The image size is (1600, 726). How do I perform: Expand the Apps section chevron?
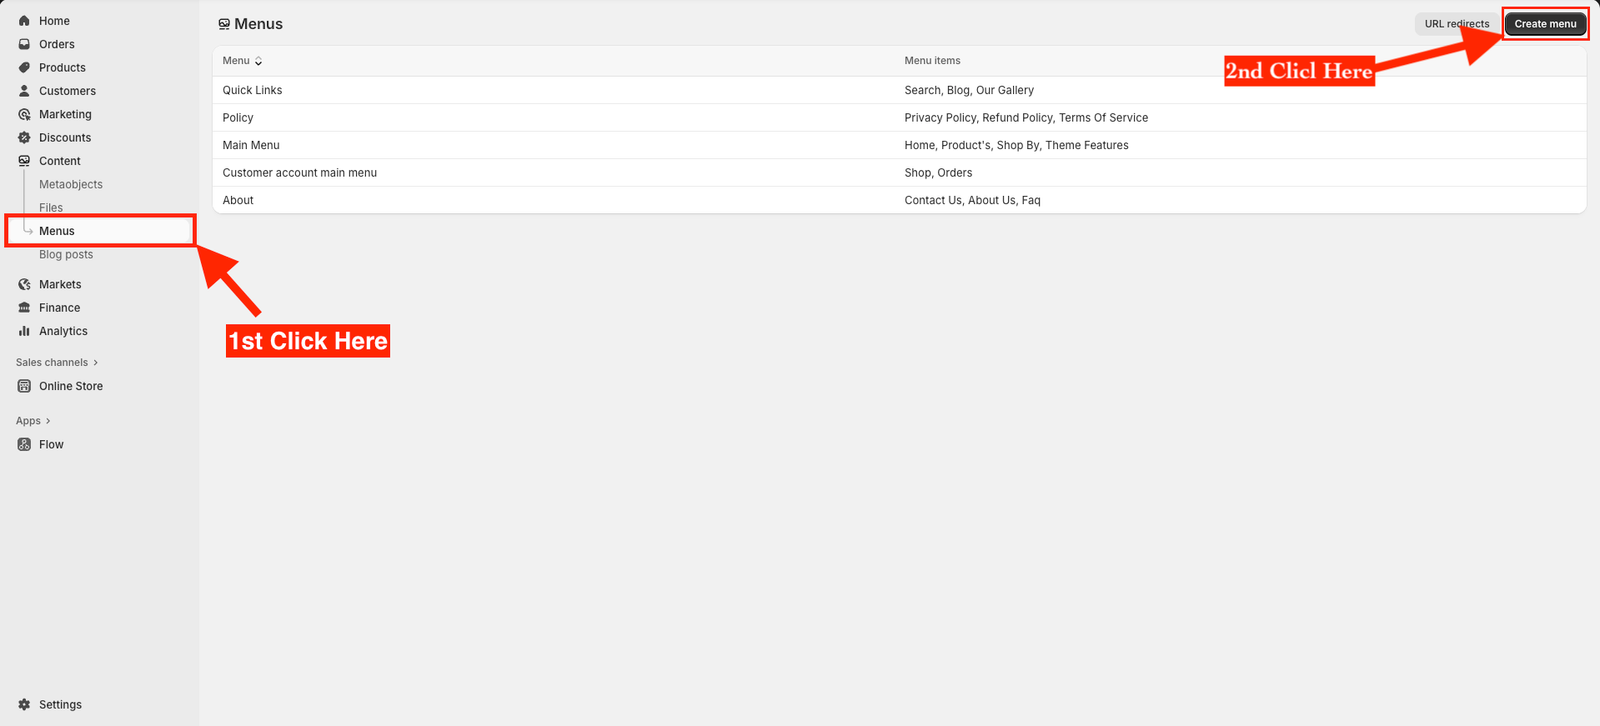(48, 421)
